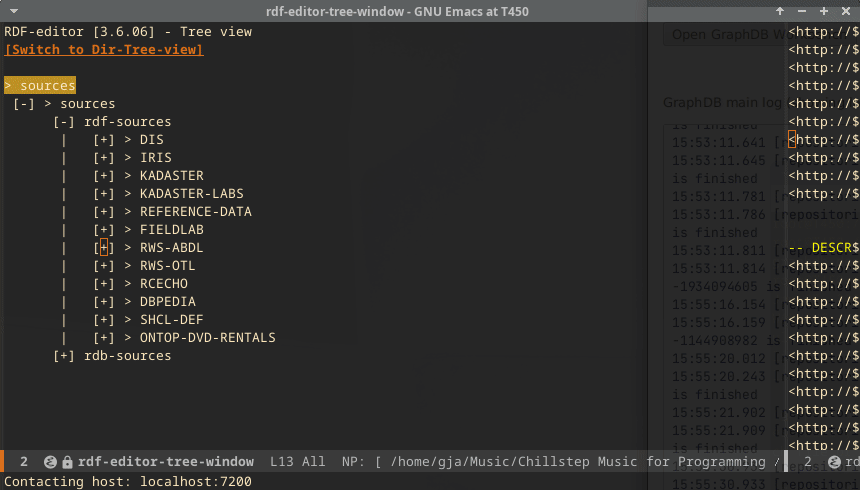
Task: Expand the RWS-ABDL node
Action: coord(104,248)
